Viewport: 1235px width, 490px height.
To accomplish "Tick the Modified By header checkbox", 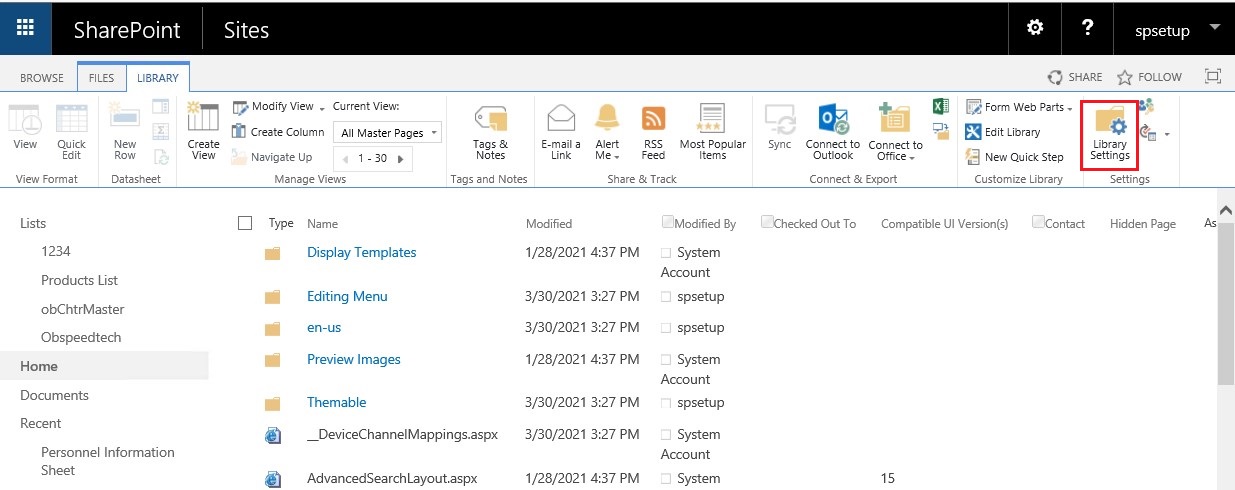I will [668, 221].
